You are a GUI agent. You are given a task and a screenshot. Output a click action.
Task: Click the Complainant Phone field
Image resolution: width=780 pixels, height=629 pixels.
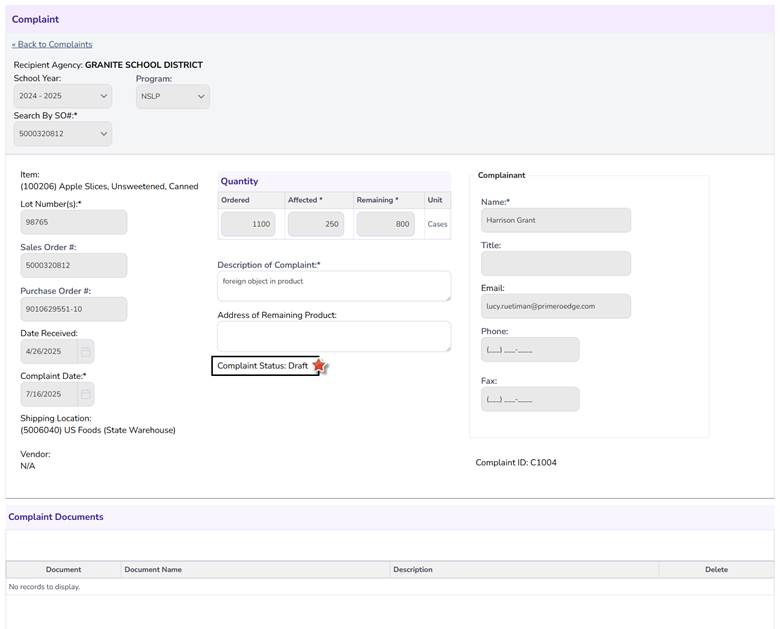[530, 349]
